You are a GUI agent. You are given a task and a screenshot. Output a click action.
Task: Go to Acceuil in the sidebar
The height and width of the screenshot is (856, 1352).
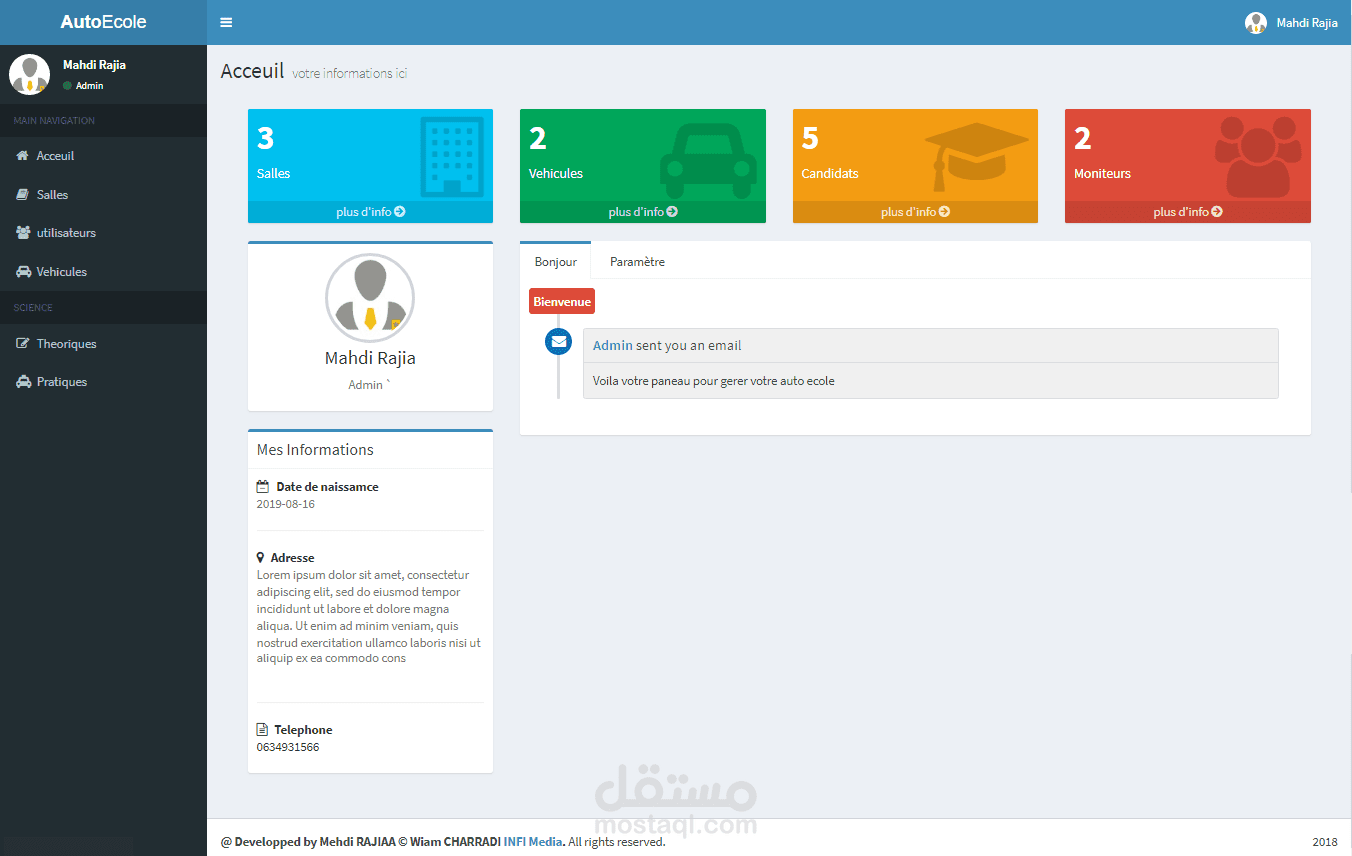(103, 156)
